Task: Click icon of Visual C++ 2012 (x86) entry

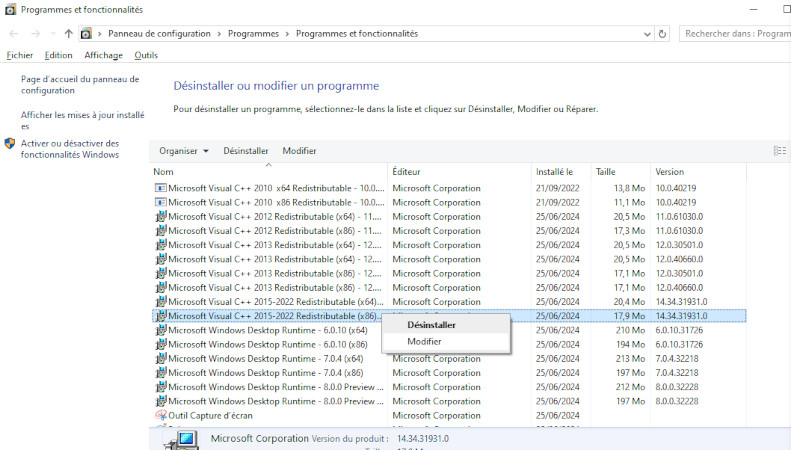Action: (x=160, y=231)
